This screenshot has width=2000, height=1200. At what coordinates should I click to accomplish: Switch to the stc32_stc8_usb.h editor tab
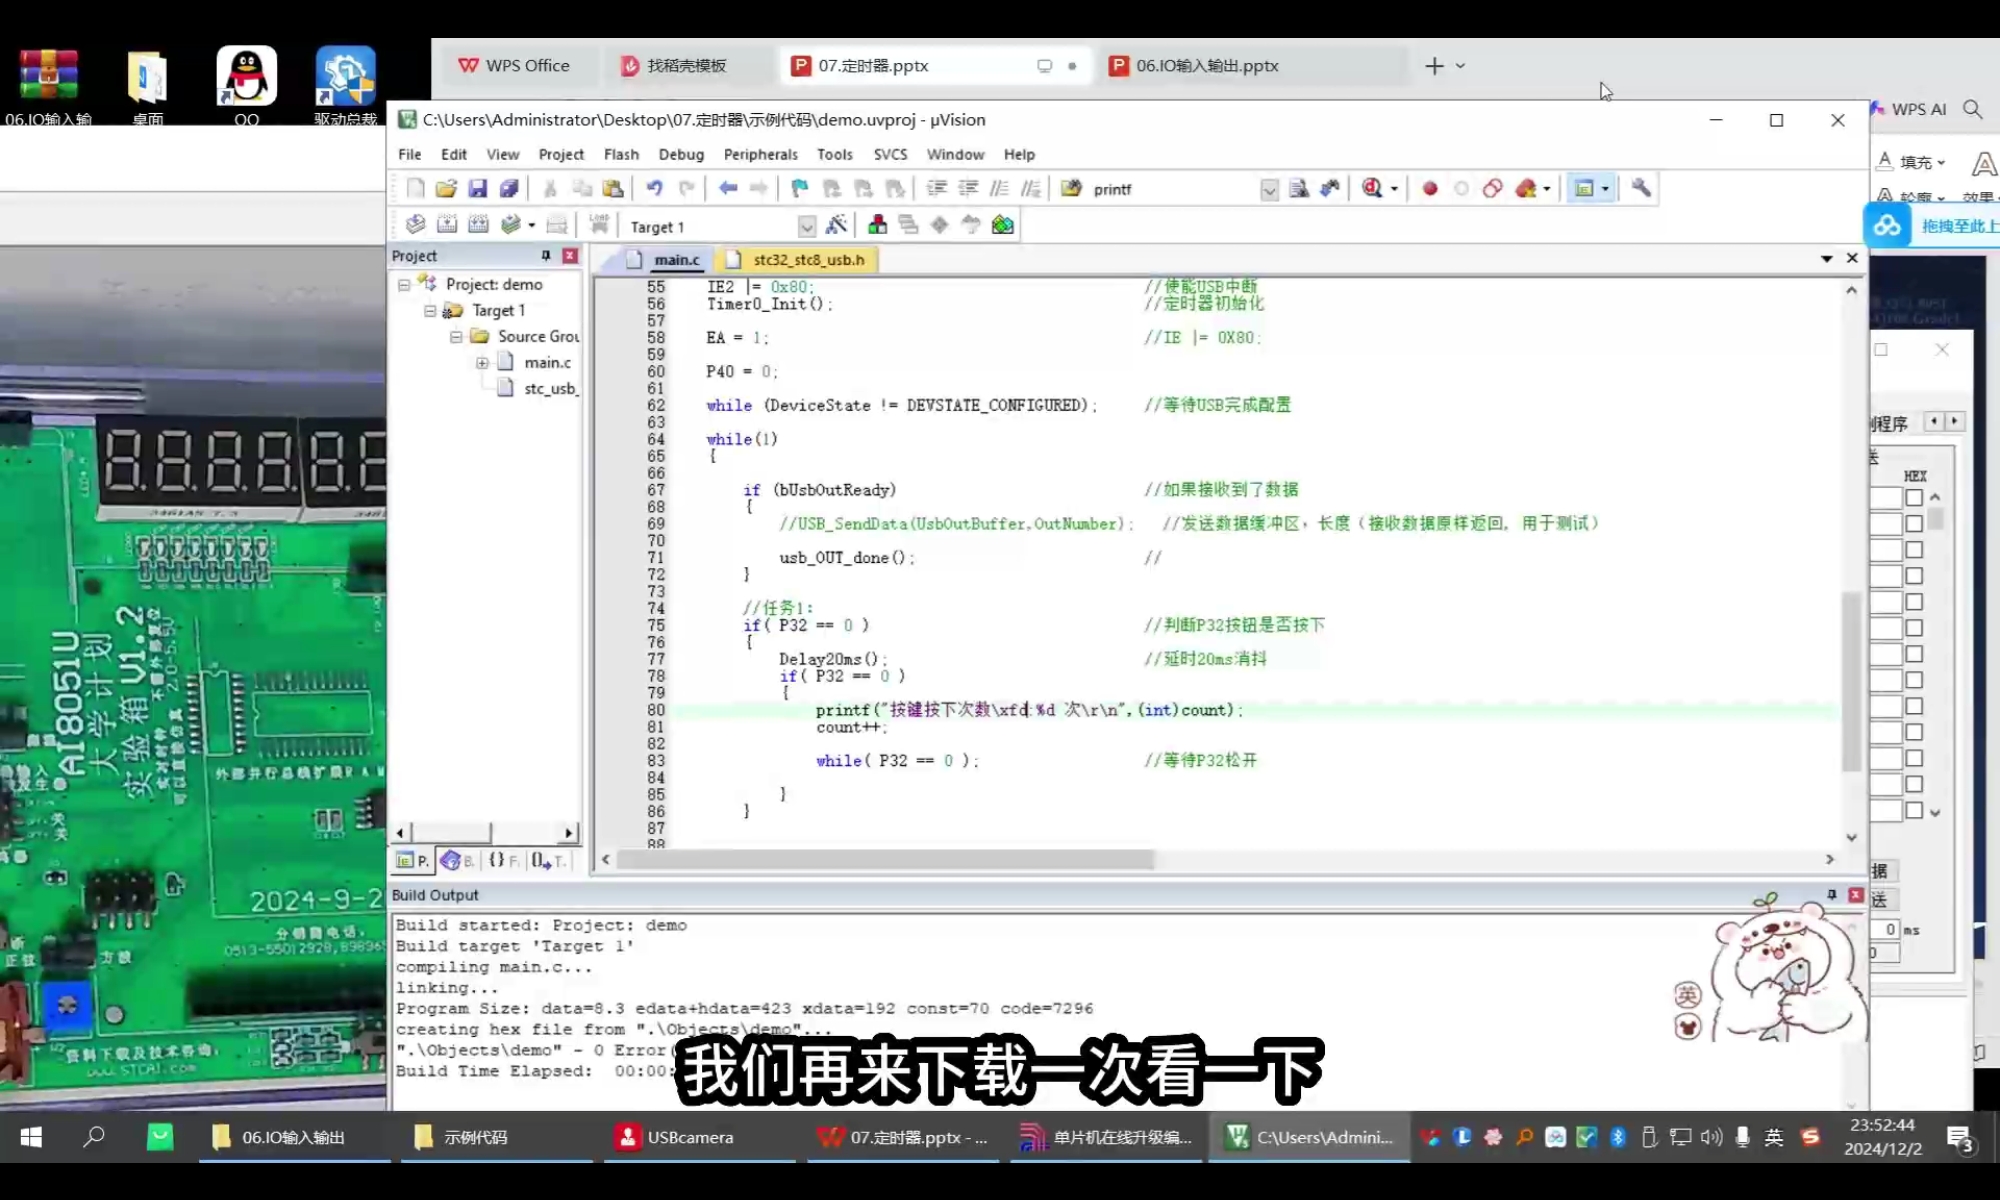tap(797, 259)
